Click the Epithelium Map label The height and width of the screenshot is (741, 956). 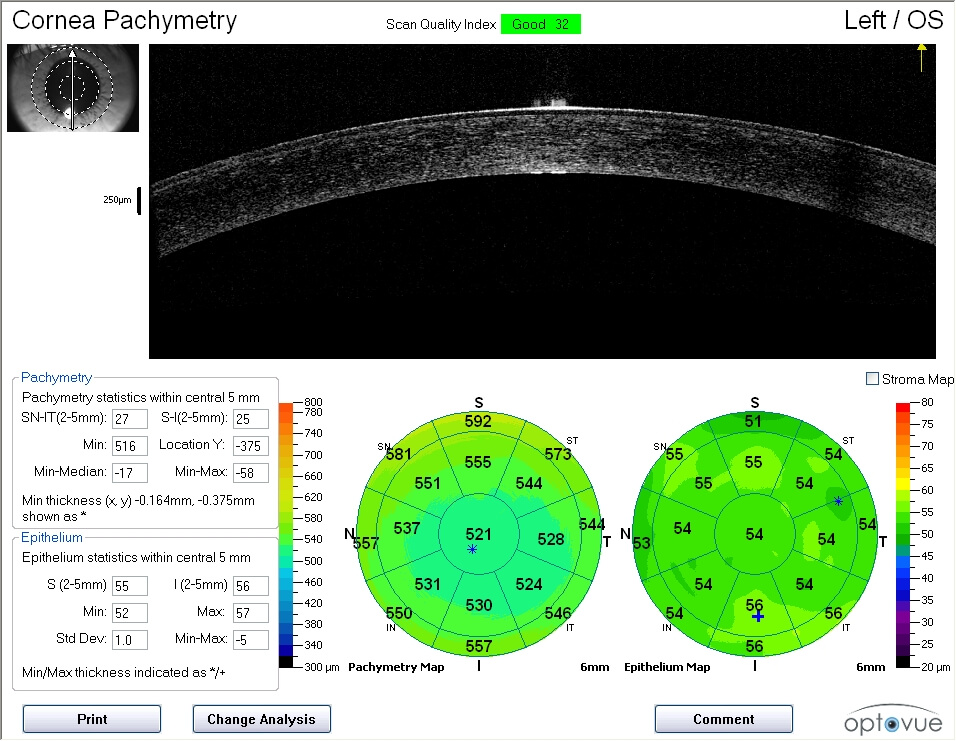(x=667, y=667)
